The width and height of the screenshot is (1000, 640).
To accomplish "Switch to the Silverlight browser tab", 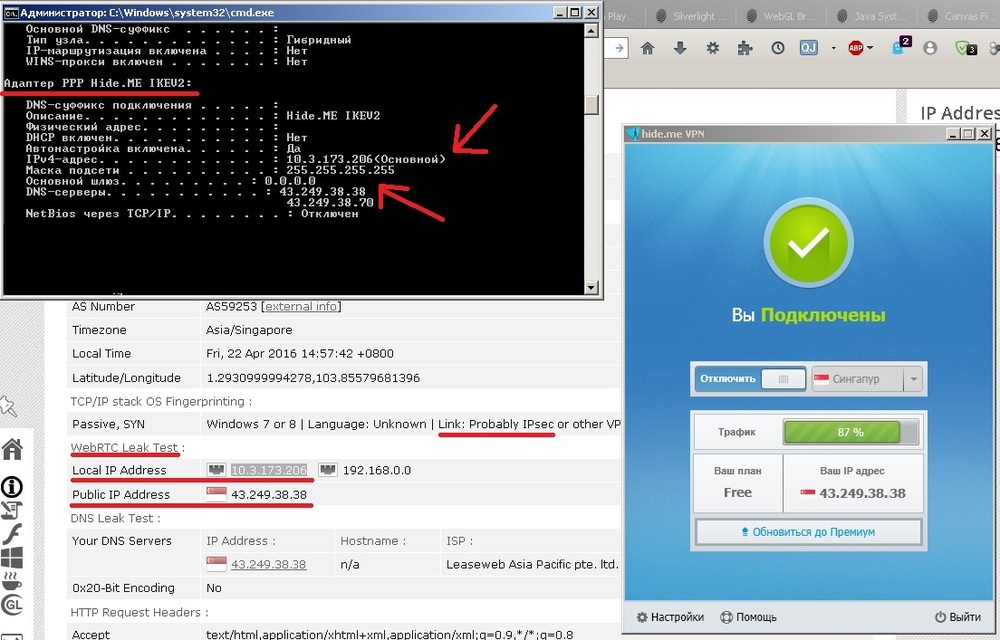I will (691, 17).
